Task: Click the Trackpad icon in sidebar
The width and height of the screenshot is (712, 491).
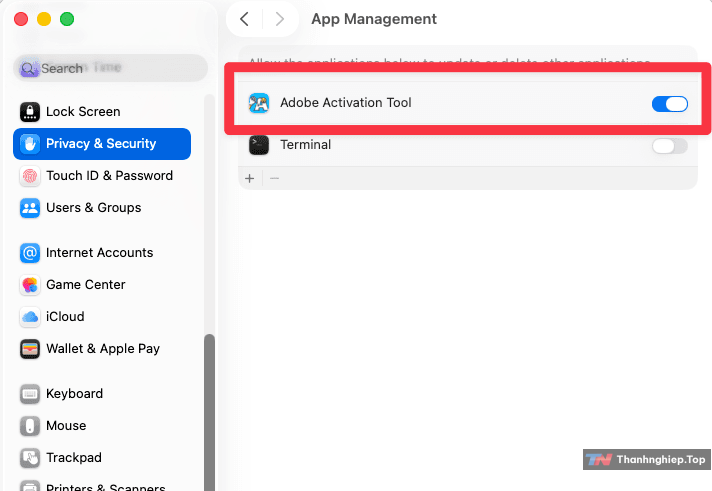Action: [x=30, y=458]
